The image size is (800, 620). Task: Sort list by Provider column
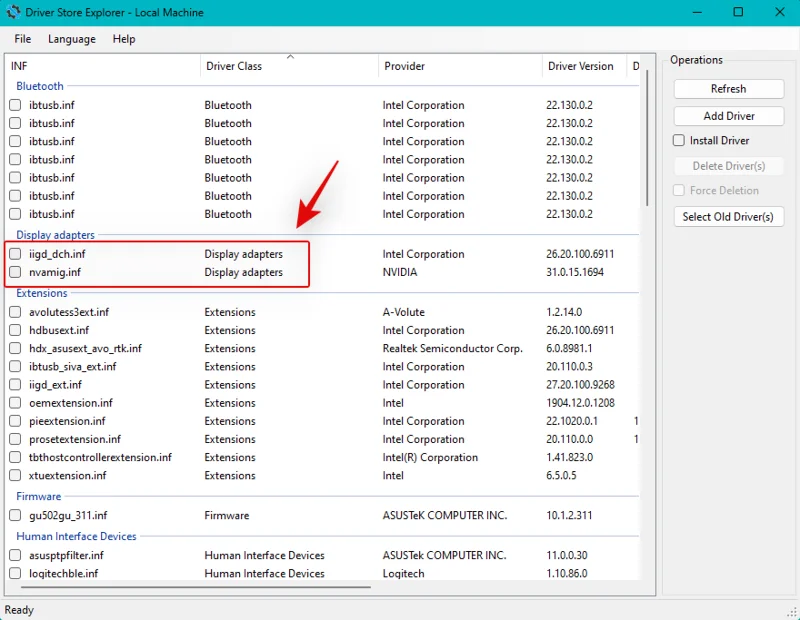(x=404, y=66)
